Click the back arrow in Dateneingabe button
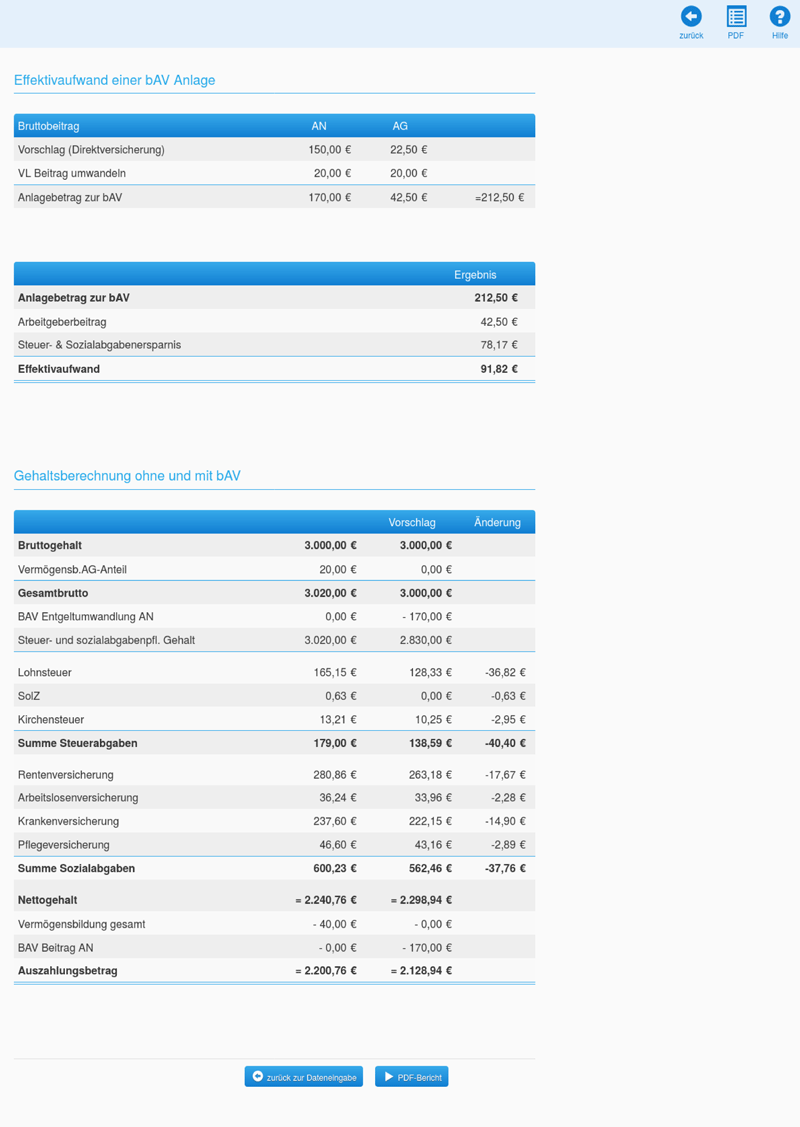800x1127 pixels. coord(257,1077)
